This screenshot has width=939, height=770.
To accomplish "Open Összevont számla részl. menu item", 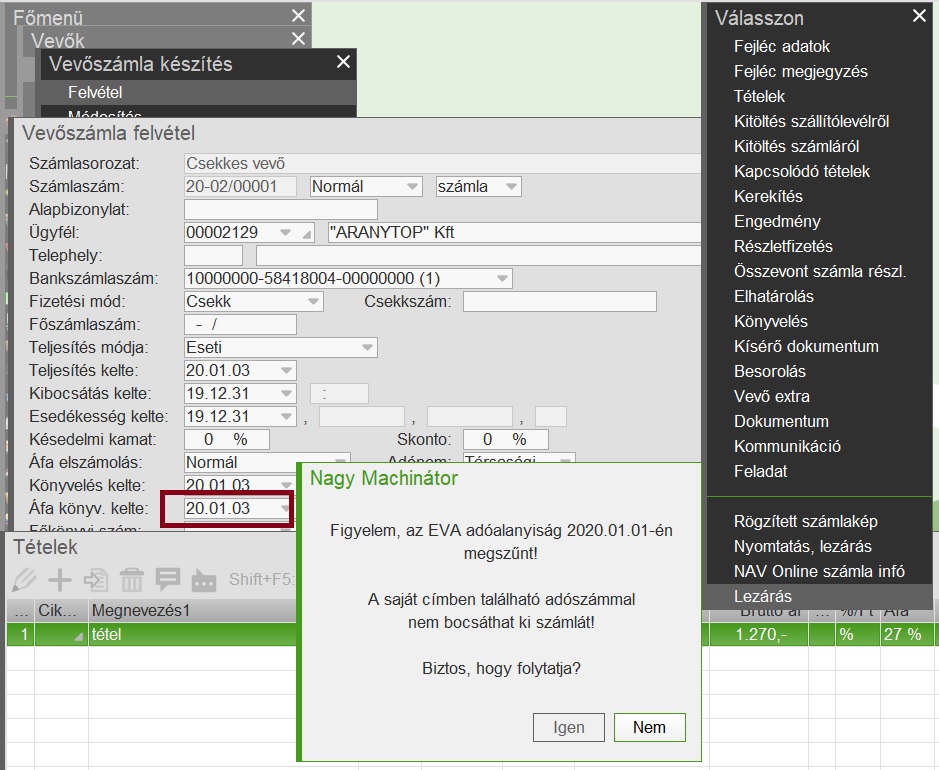I will [x=820, y=271].
